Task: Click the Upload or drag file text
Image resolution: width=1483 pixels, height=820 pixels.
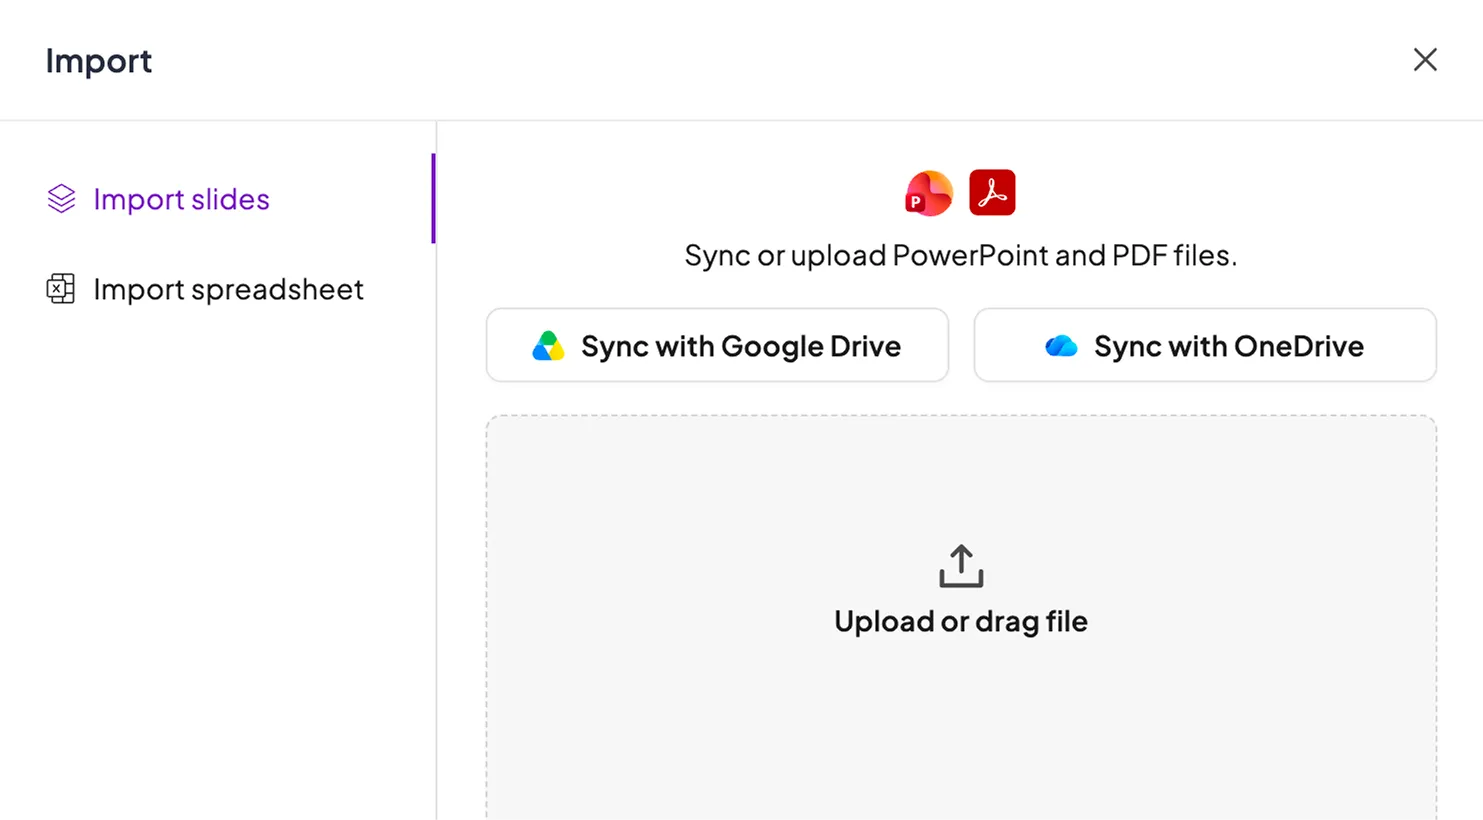Action: click(x=961, y=621)
